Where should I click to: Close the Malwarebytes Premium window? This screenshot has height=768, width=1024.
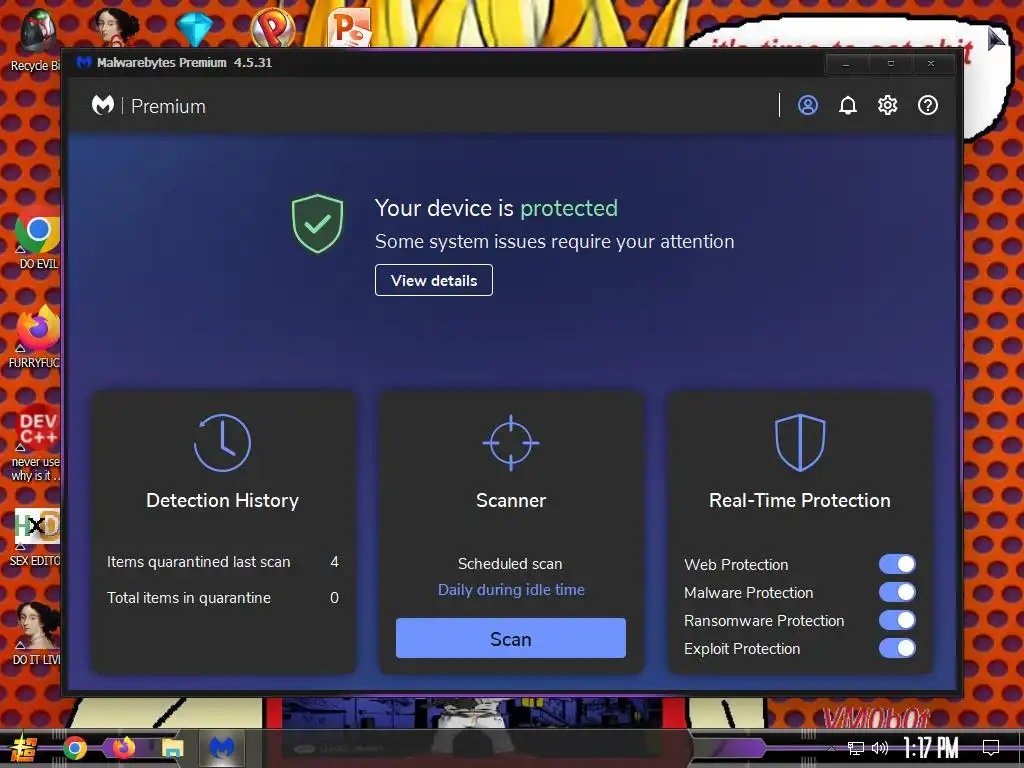point(932,64)
